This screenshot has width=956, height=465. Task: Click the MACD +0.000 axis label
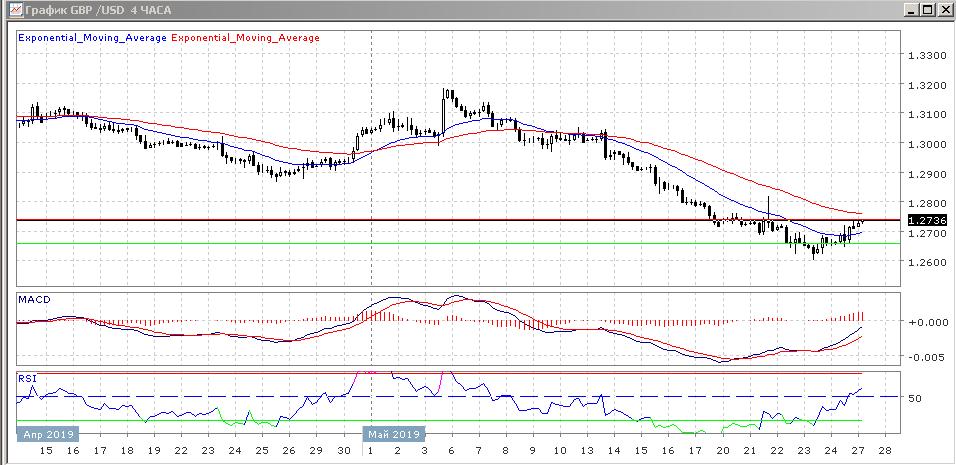point(925,322)
